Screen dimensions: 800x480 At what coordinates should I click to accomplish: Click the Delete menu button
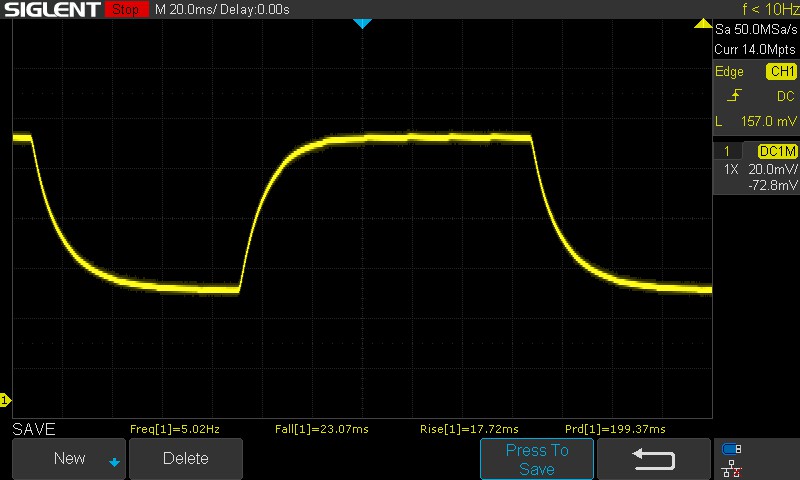[186, 458]
